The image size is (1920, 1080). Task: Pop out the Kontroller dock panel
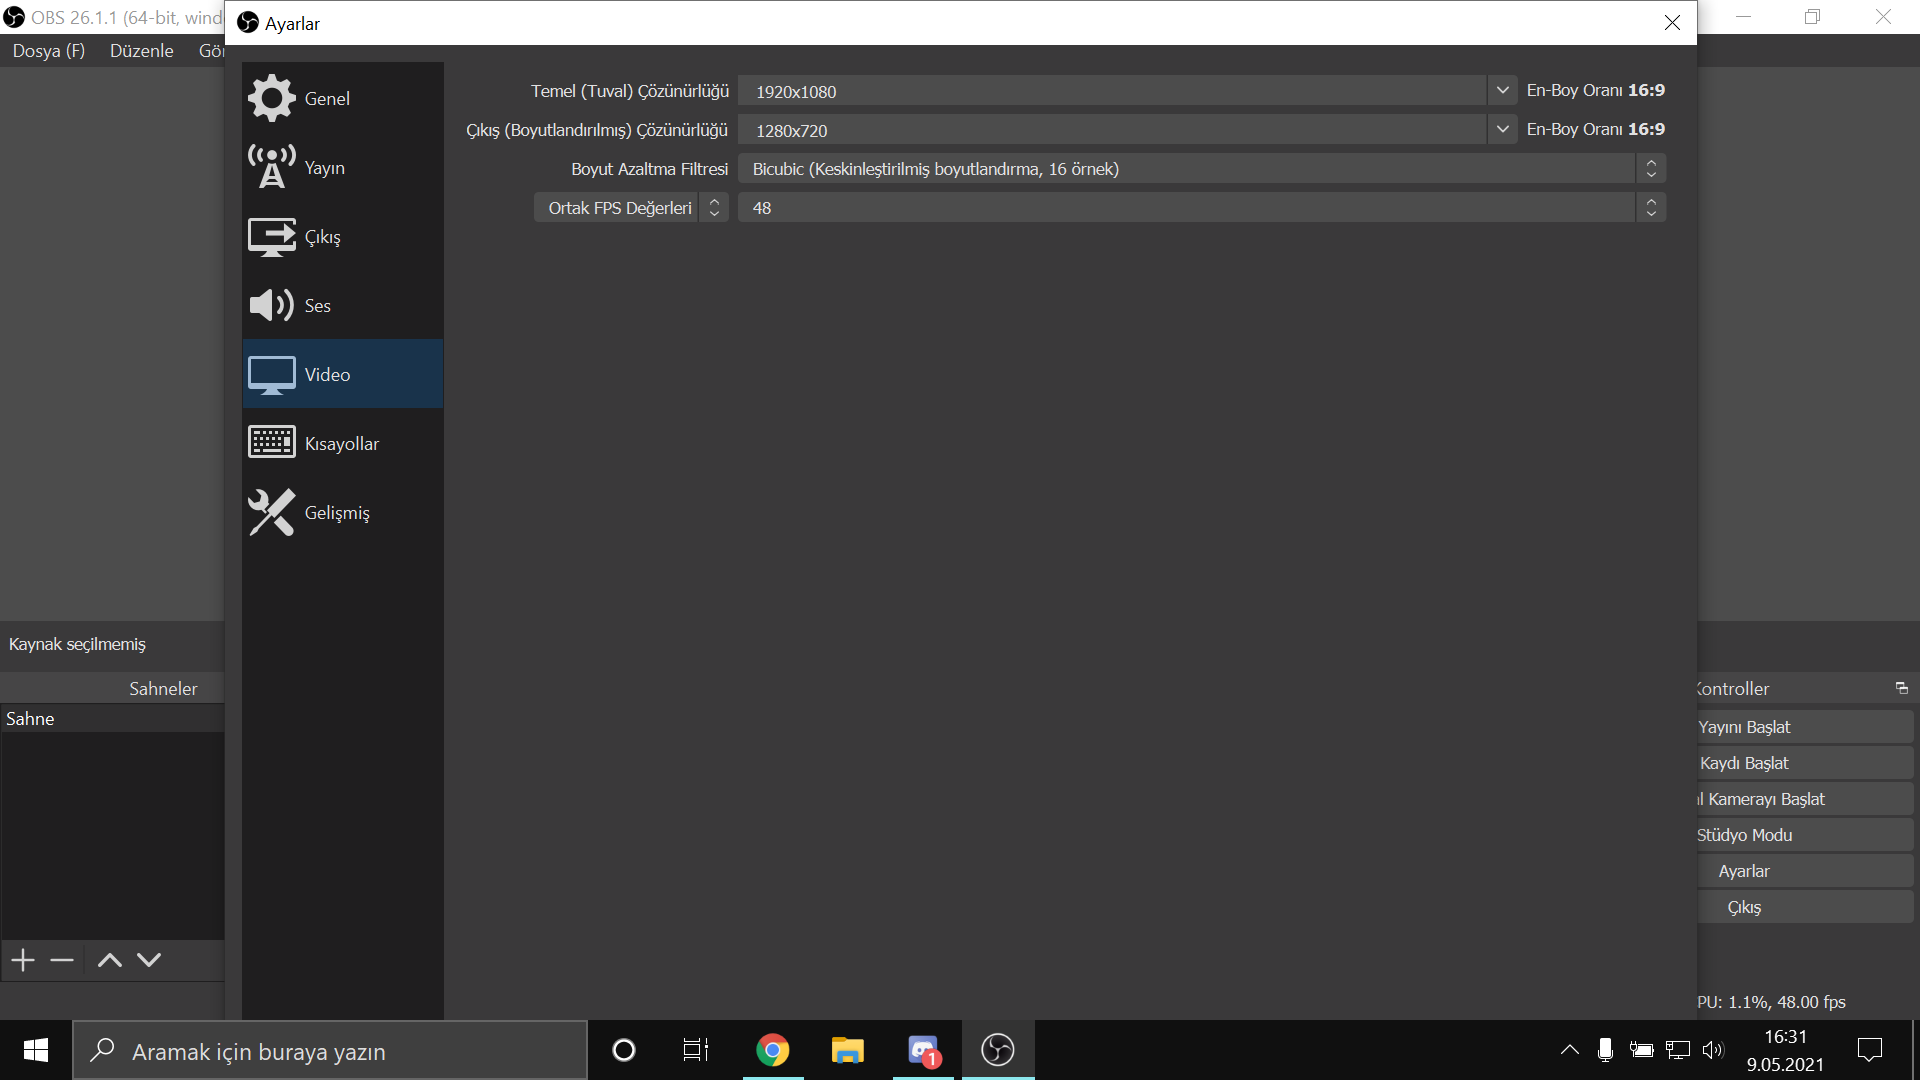click(1901, 688)
